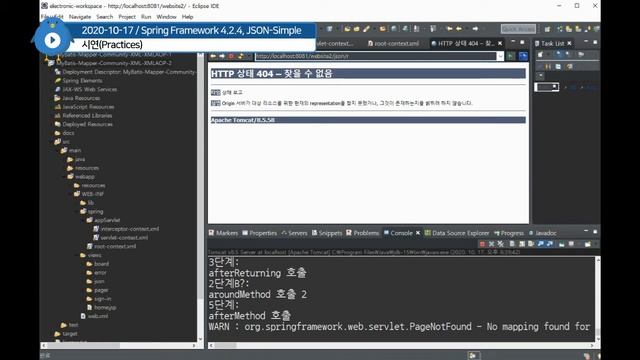640x360 pixels.
Task: Switch to the Snippets tab
Action: tap(327, 233)
